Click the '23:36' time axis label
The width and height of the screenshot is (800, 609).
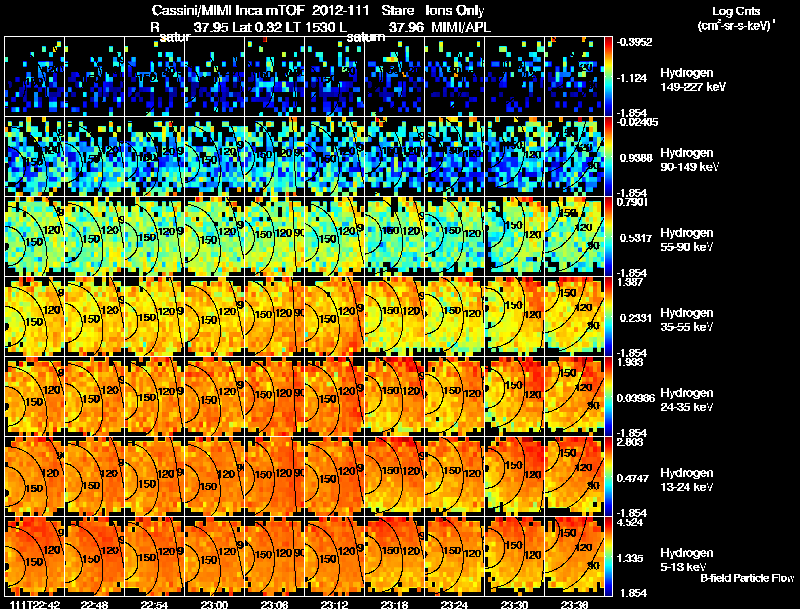point(574,604)
